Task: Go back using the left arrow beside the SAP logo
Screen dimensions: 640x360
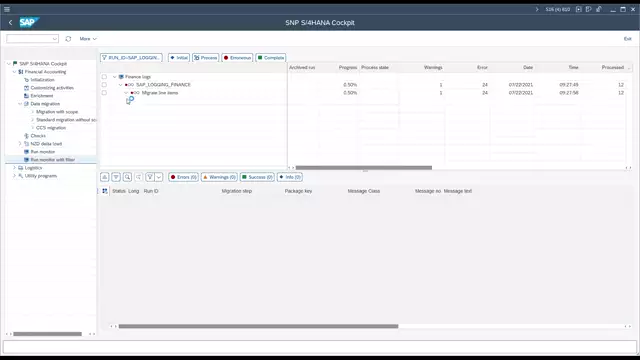Action: pos(11,22)
